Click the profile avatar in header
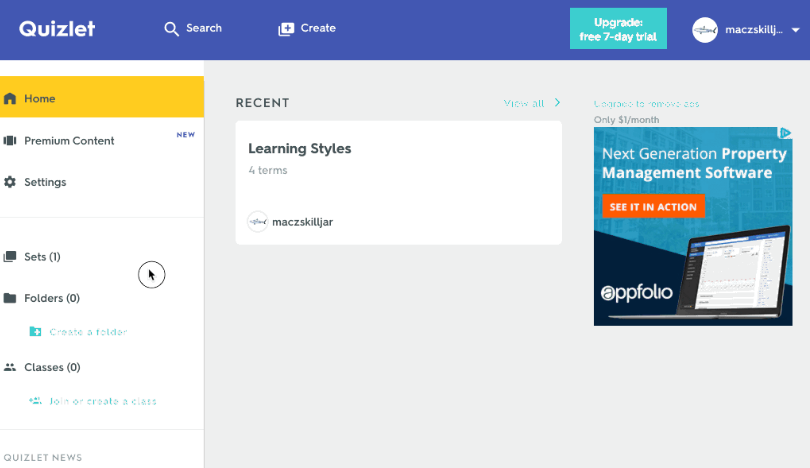The height and width of the screenshot is (468, 810). [x=705, y=30]
